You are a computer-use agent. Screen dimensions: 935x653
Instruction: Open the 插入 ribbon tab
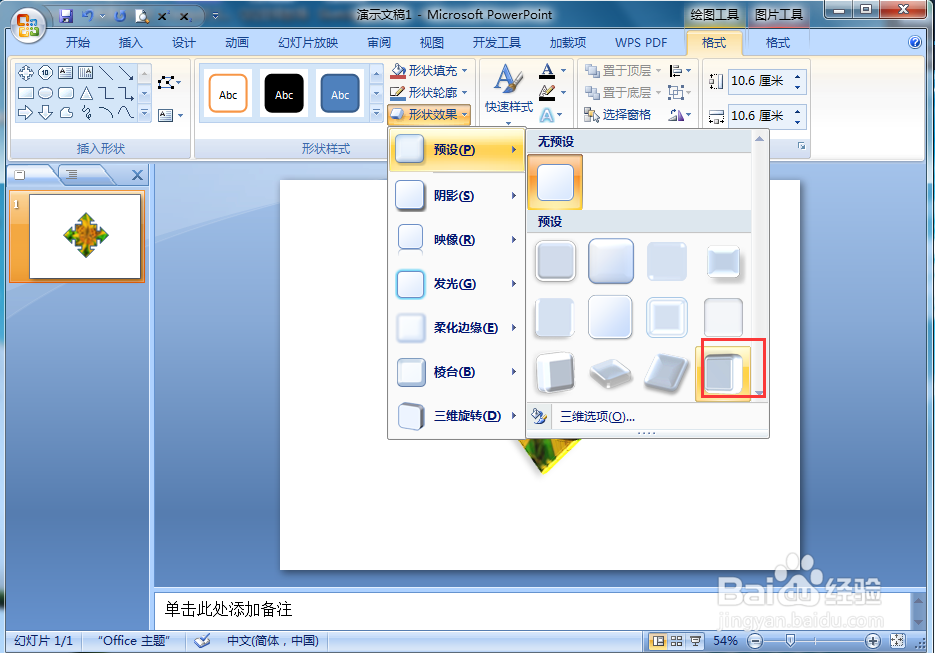click(x=131, y=42)
